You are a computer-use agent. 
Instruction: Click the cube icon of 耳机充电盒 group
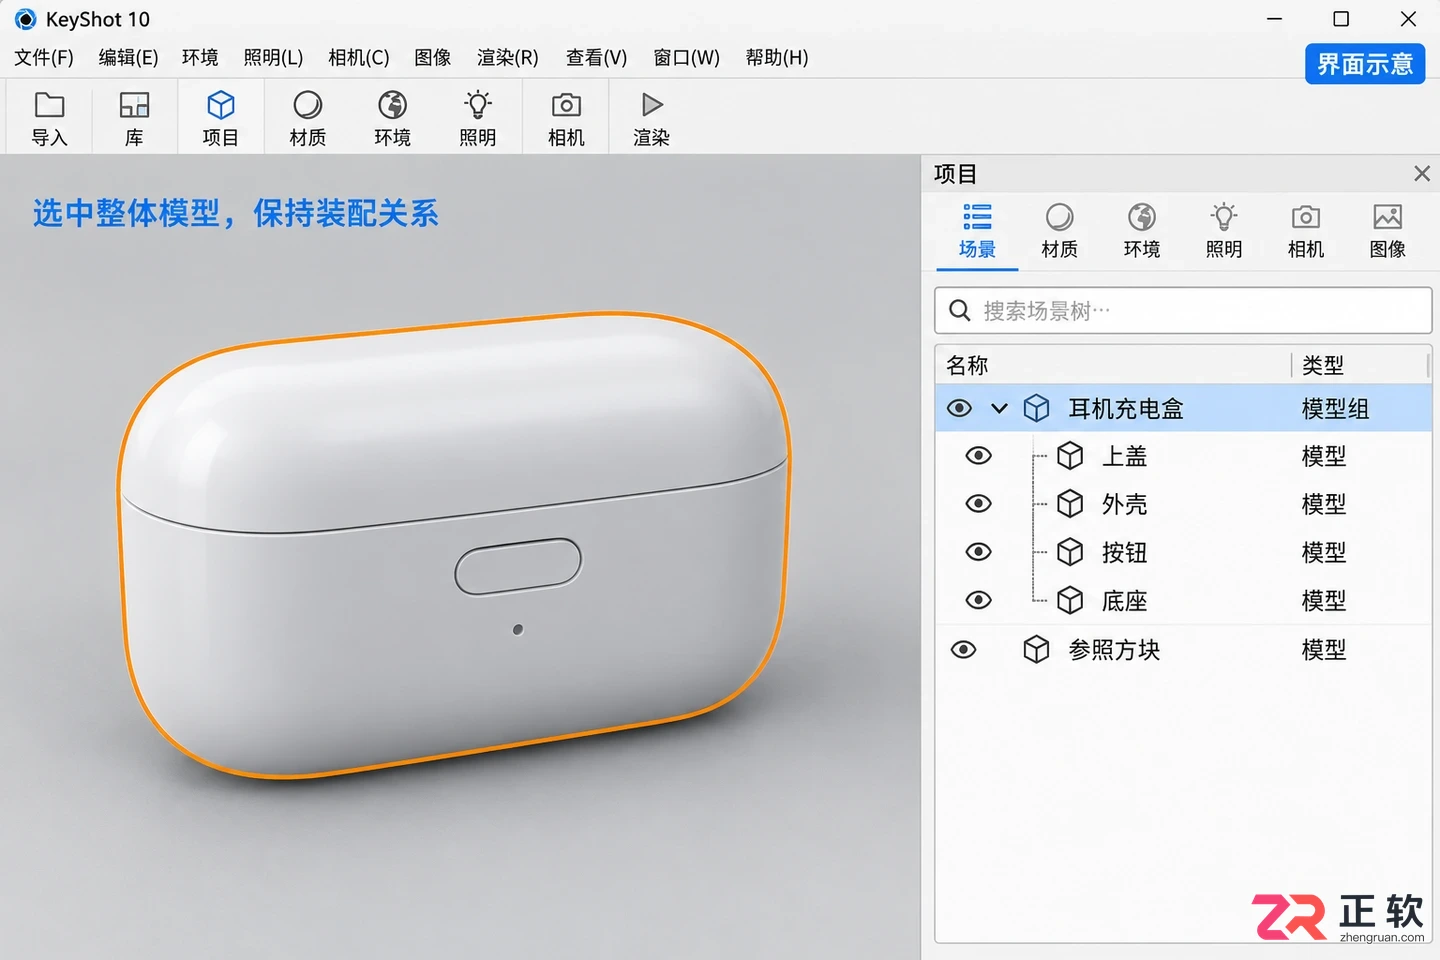(x=1036, y=408)
